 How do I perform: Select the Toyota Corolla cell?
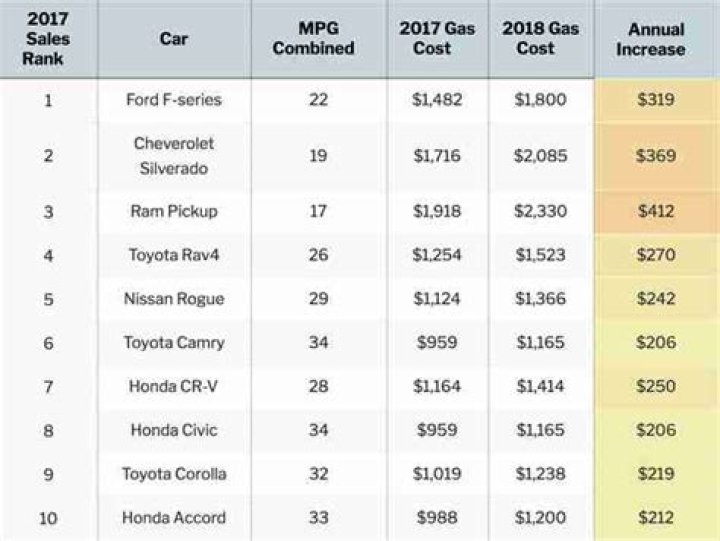pos(174,474)
